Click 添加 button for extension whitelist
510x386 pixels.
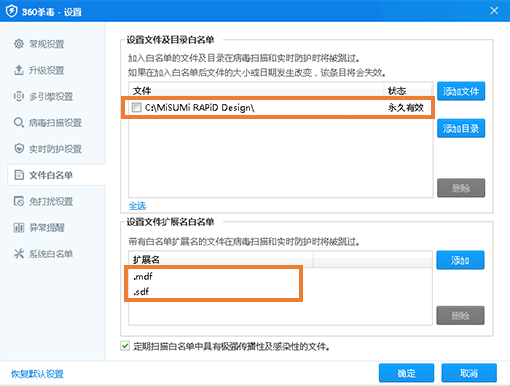(x=460, y=260)
